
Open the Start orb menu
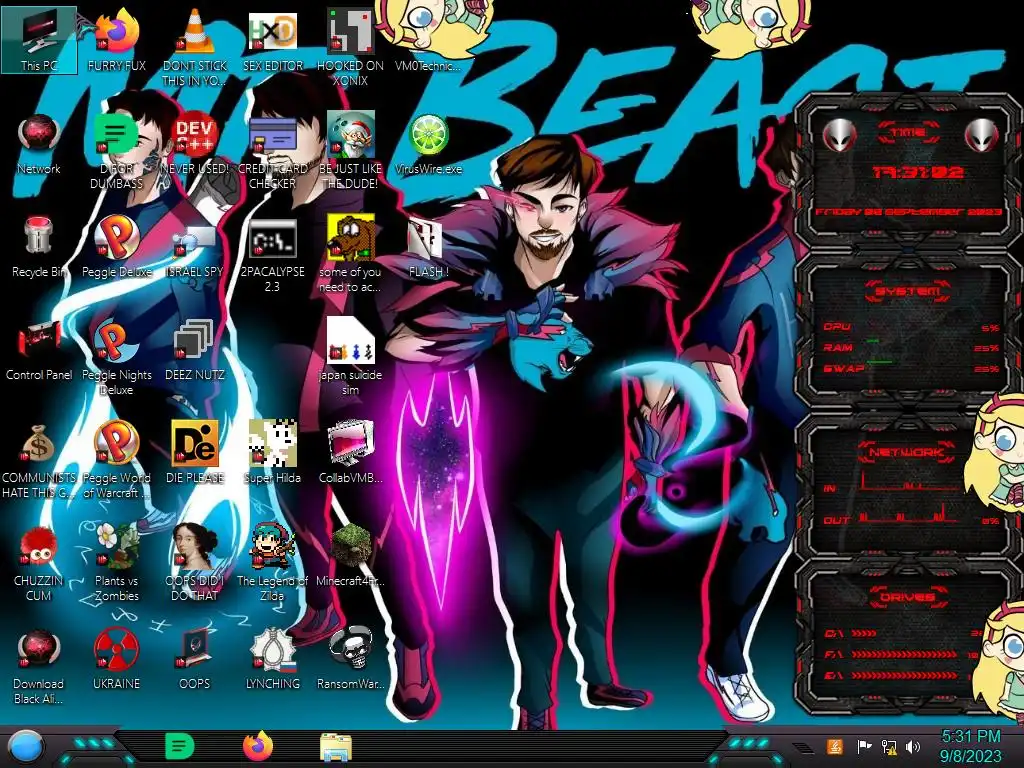(26, 747)
